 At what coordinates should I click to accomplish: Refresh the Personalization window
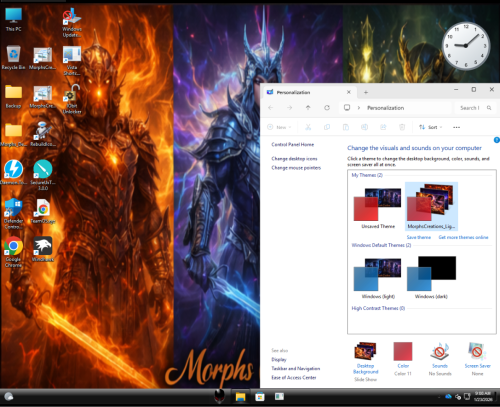tap(327, 108)
